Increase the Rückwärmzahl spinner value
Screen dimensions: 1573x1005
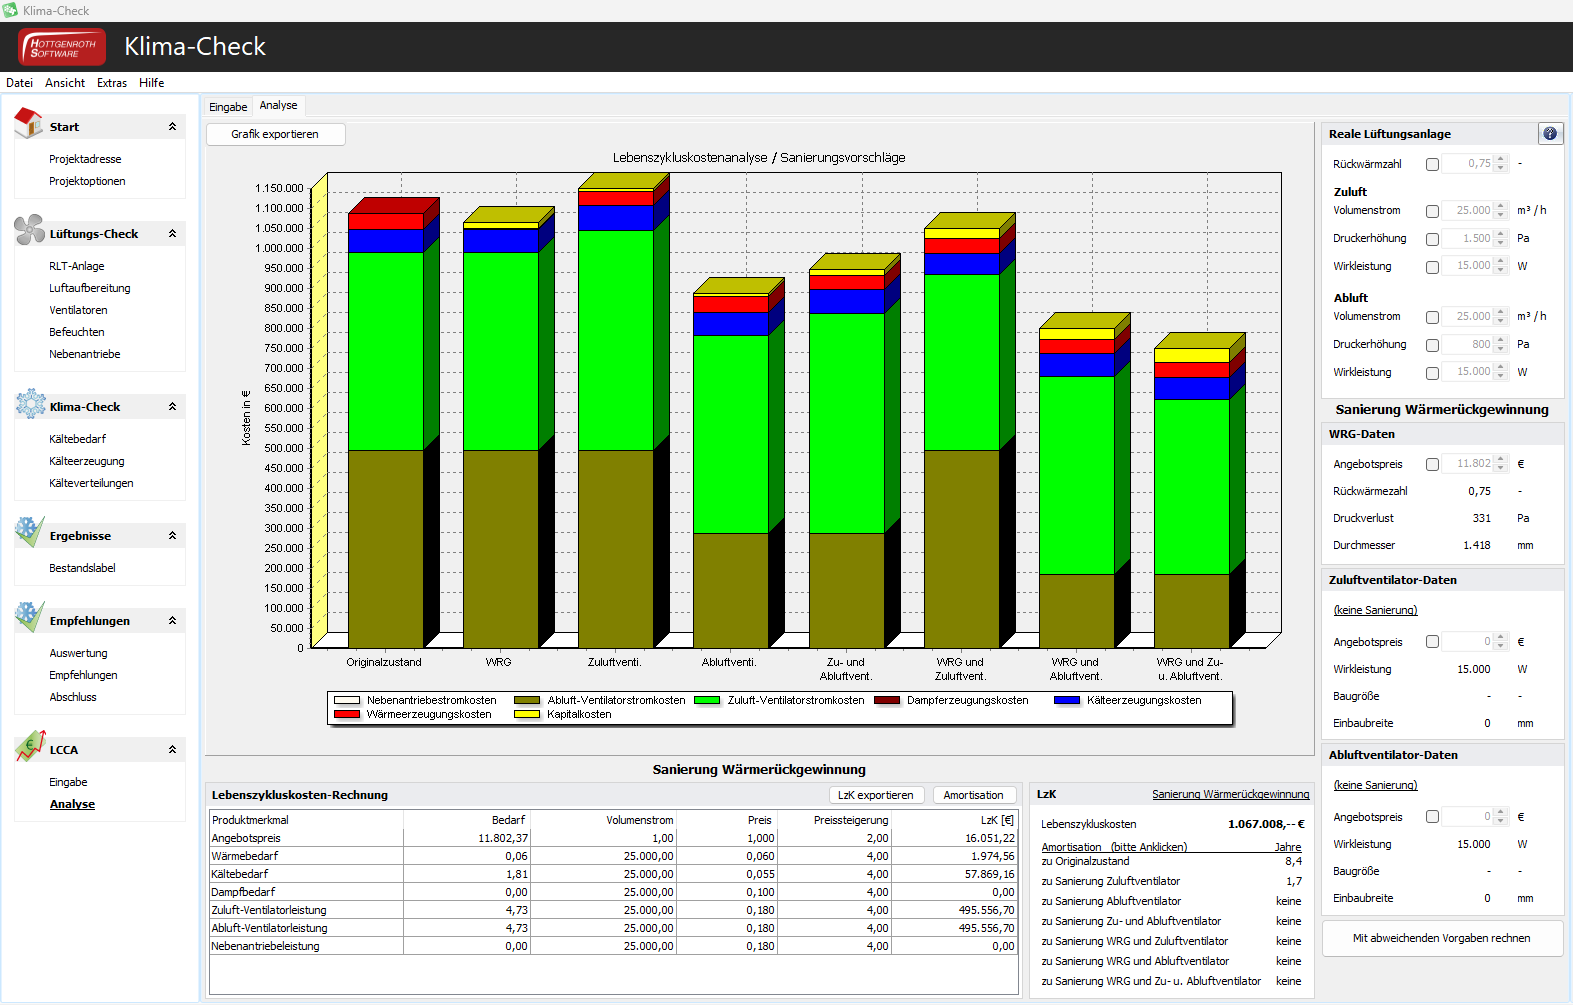click(x=1500, y=160)
